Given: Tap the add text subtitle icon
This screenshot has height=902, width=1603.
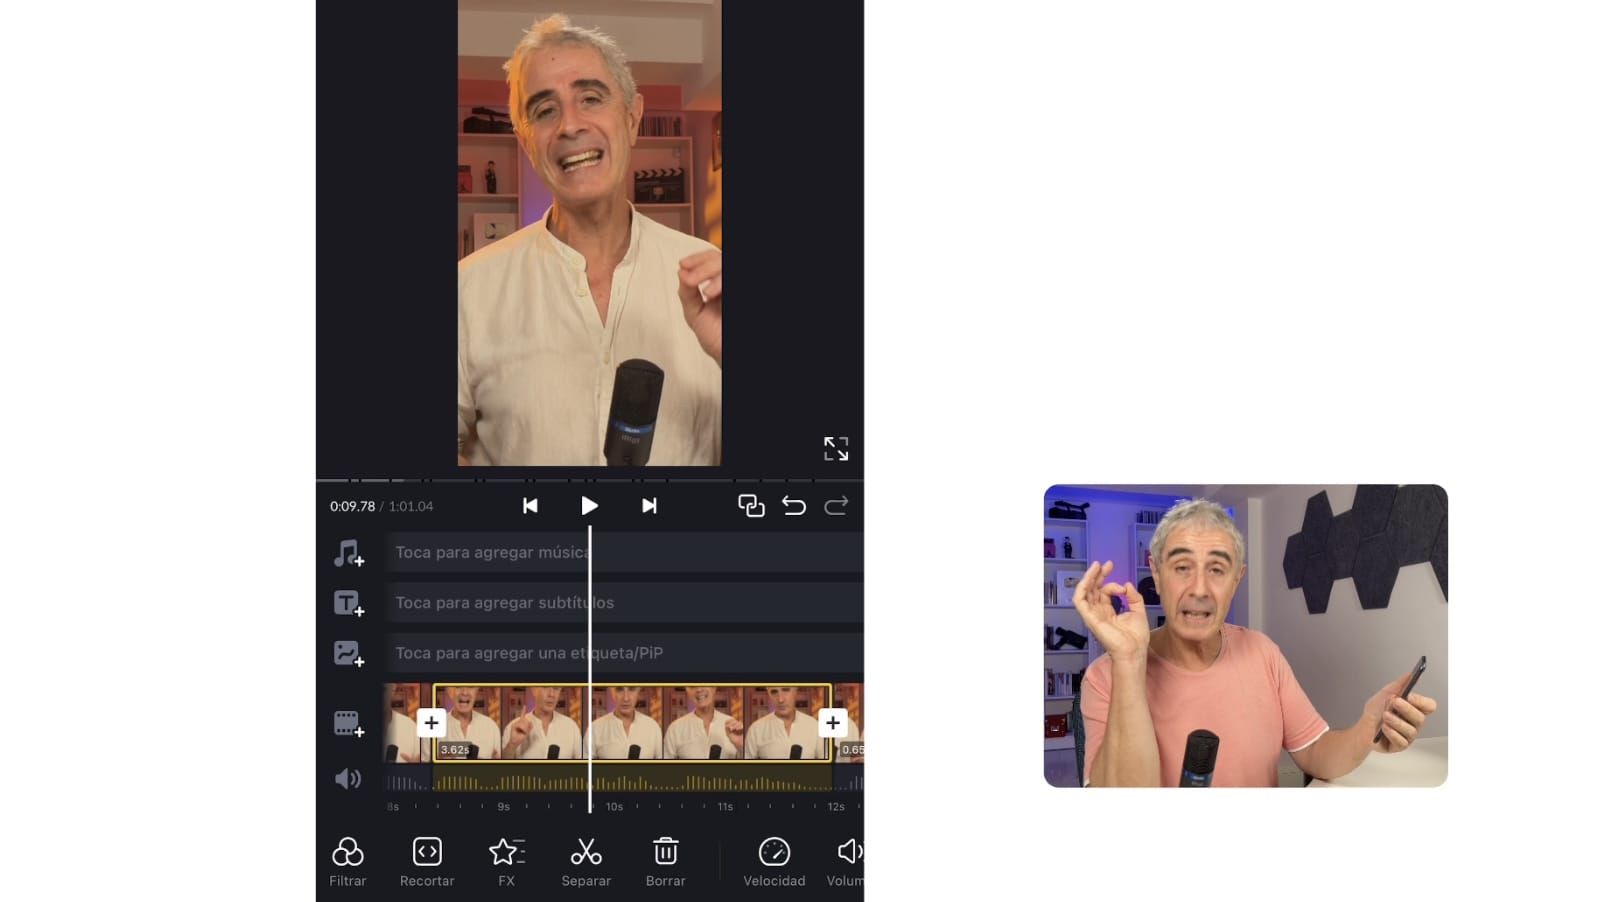Looking at the screenshot, I should click(348, 603).
